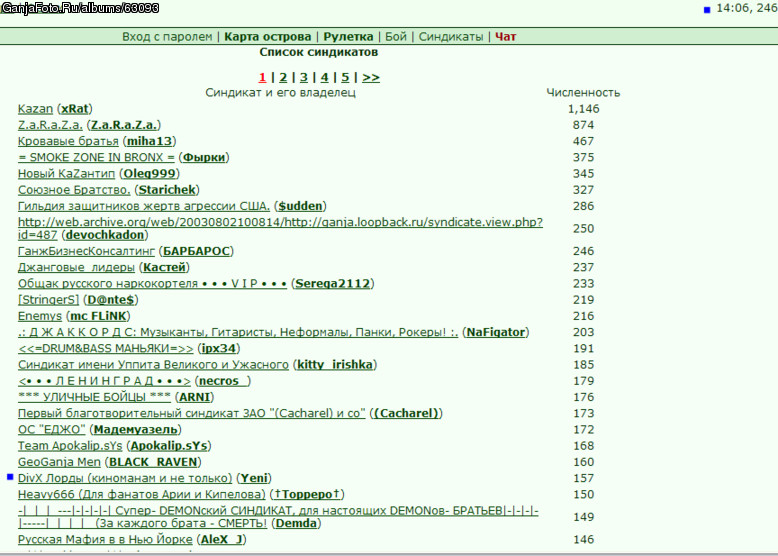View owner (Cacharel) profile

pyautogui.click(x=406, y=414)
